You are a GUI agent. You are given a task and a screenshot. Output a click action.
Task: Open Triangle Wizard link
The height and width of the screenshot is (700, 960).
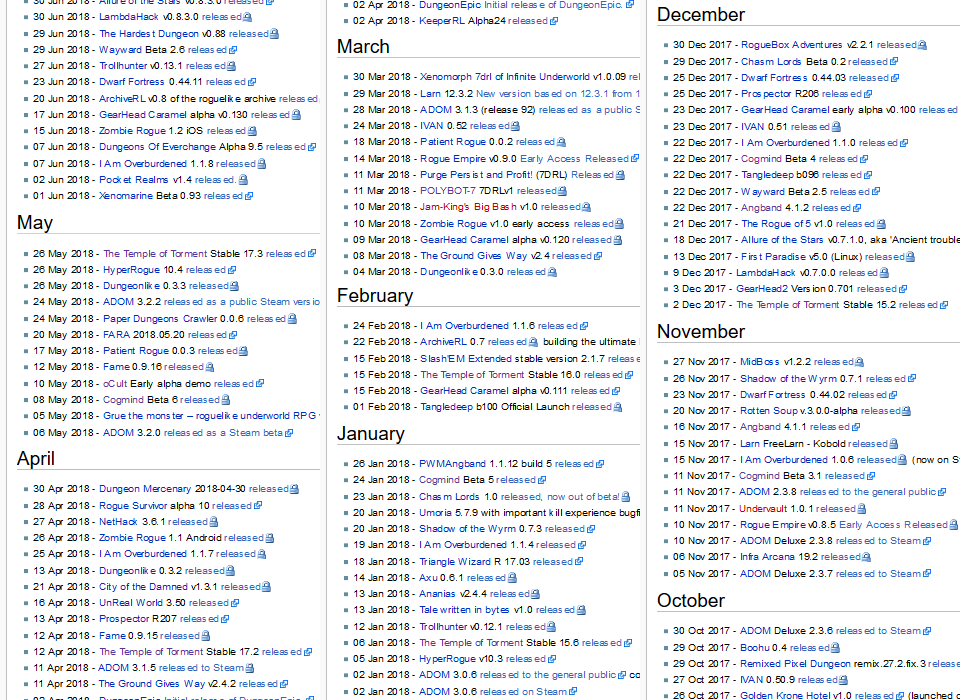[x=455, y=562]
